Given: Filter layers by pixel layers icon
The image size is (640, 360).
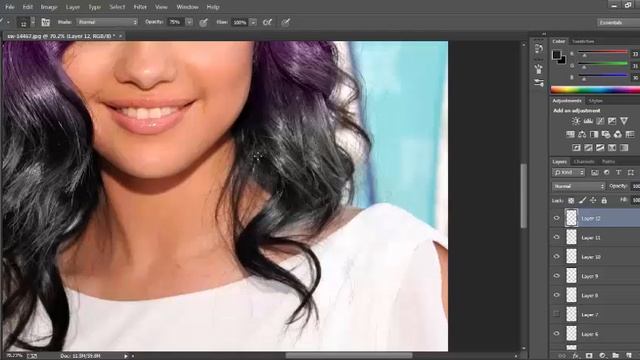Looking at the screenshot, I should pos(595,173).
